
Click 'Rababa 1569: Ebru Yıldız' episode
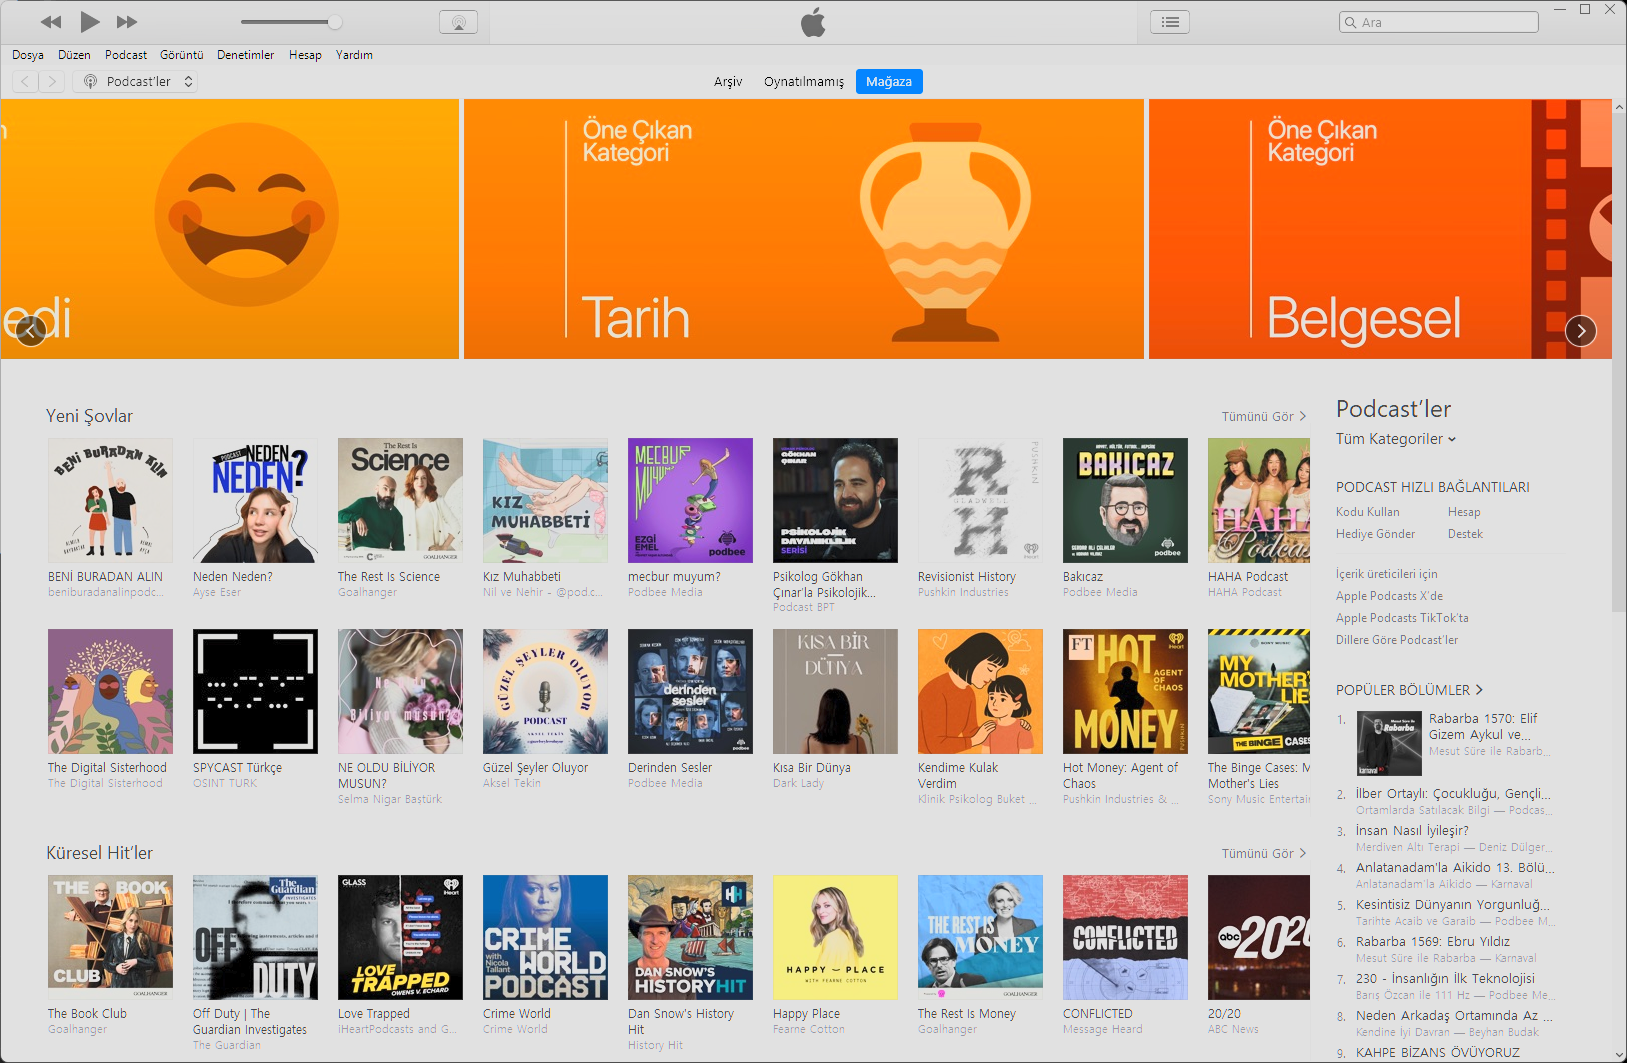(x=1433, y=942)
